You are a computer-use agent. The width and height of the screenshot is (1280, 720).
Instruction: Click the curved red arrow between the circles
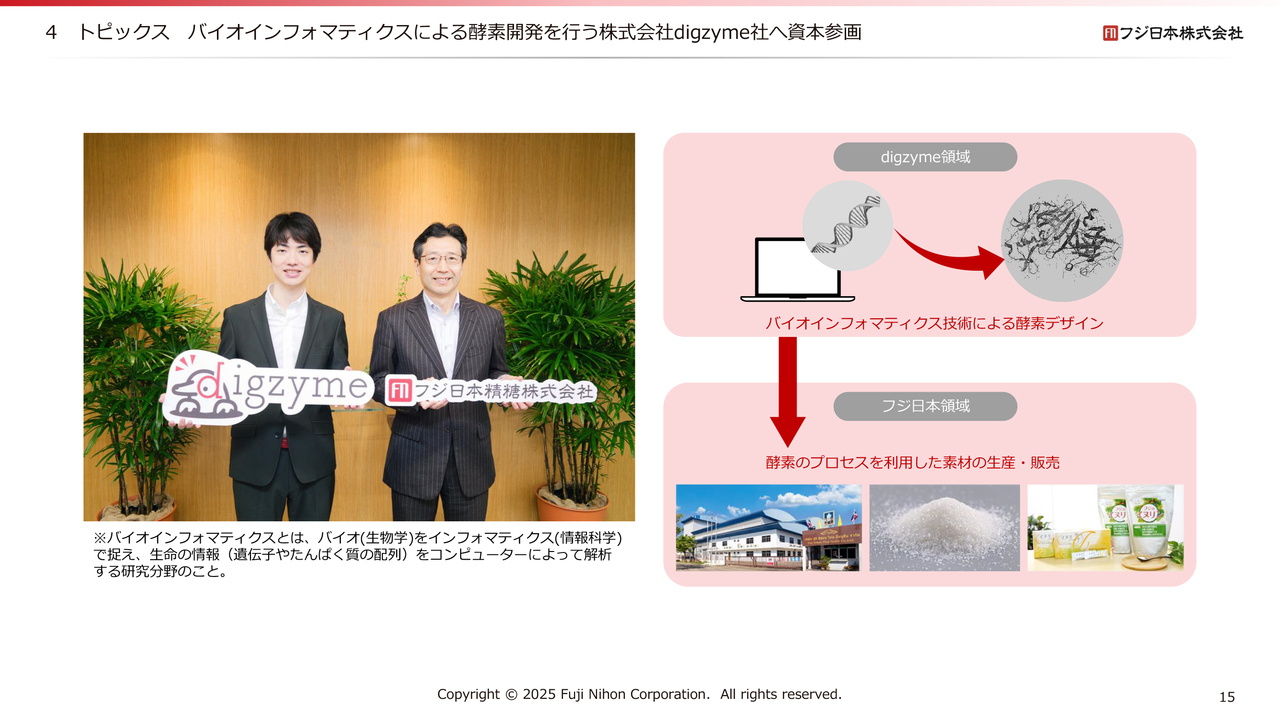pyautogui.click(x=948, y=252)
